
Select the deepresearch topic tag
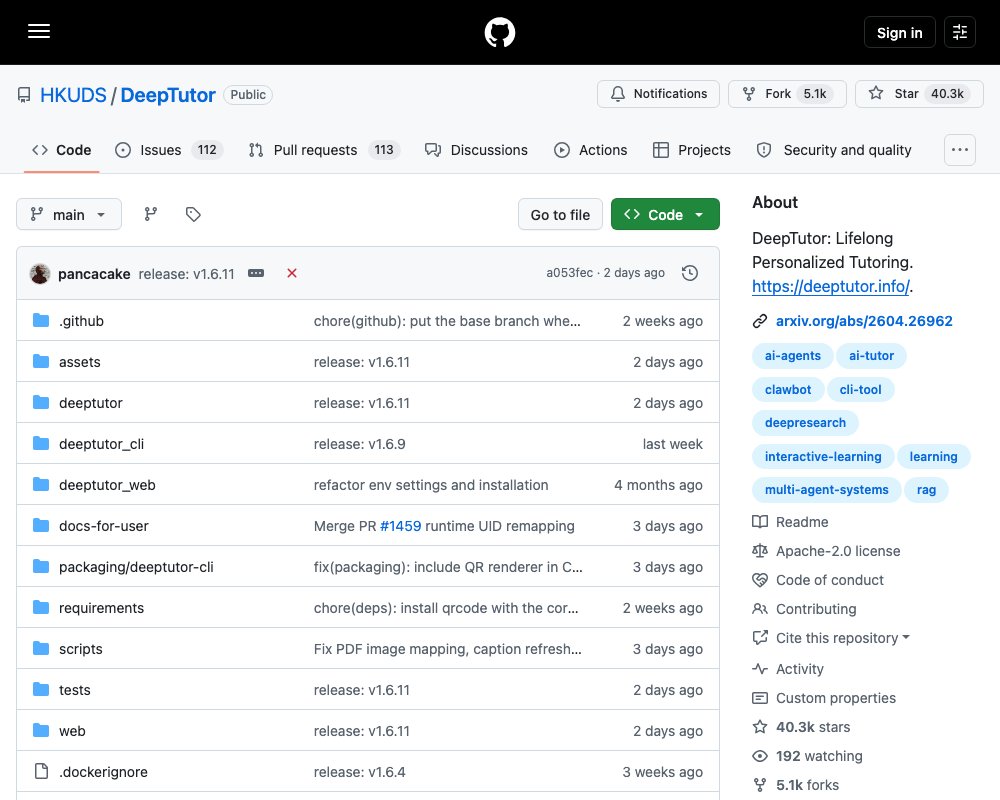point(805,423)
